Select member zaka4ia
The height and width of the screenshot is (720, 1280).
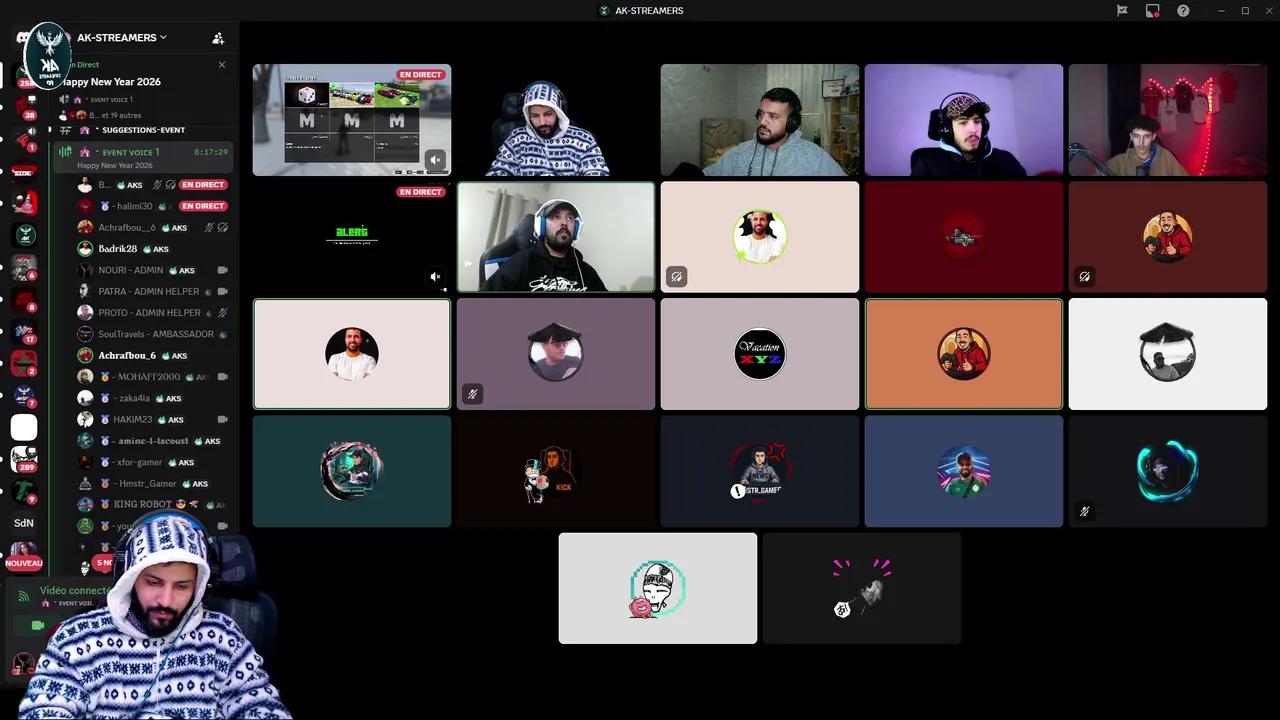152,398
